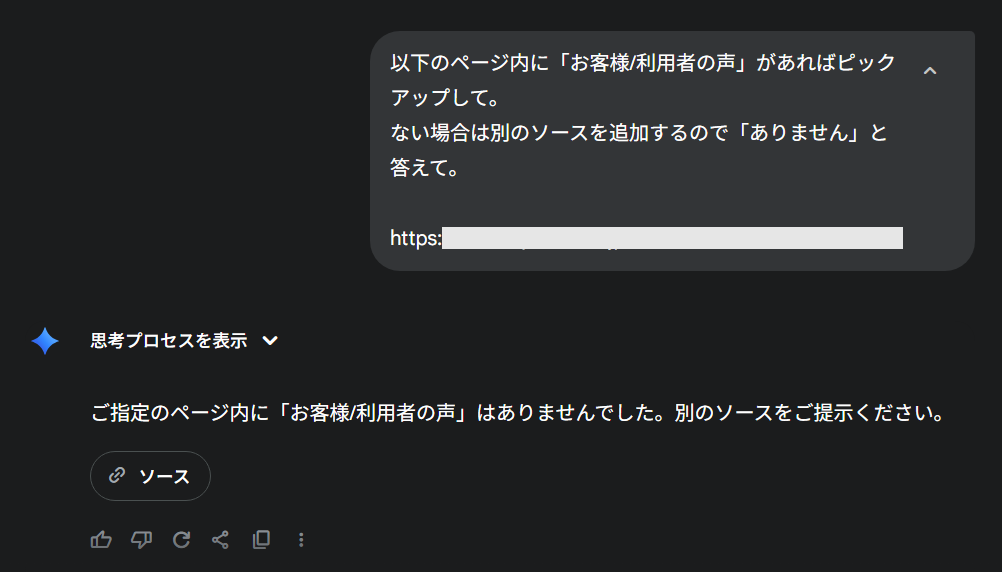Click the redacted URL bar in the prompt
The width and height of the screenshot is (1002, 572).
pyautogui.click(x=672, y=238)
